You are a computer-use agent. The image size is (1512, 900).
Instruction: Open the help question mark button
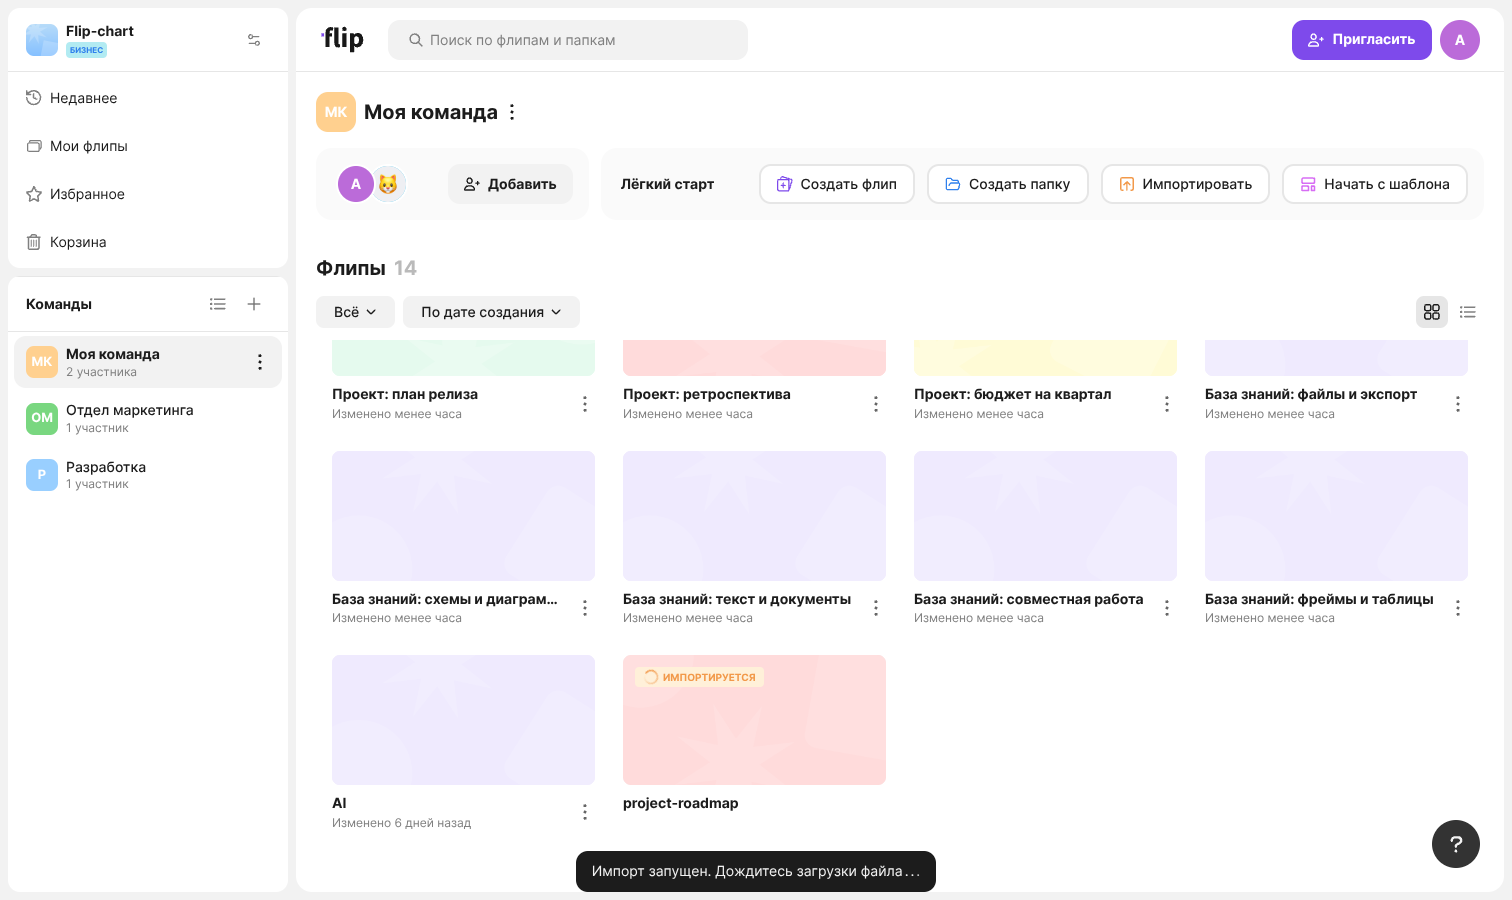pyautogui.click(x=1456, y=844)
